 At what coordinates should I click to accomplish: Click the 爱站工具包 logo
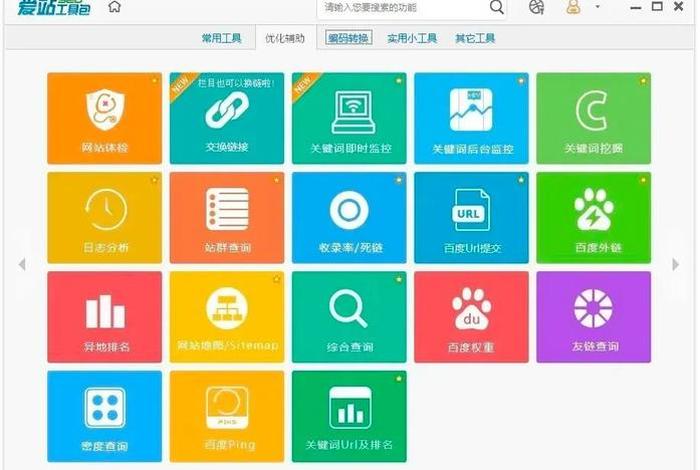pos(54,7)
